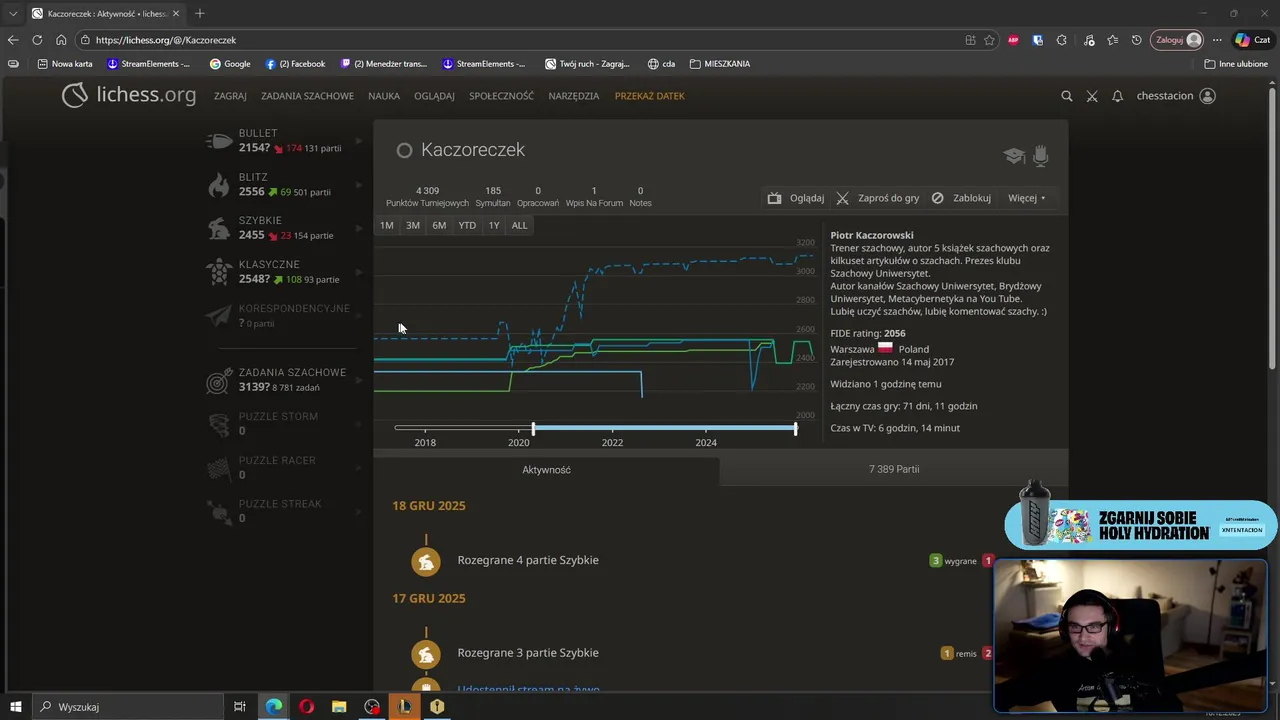Open the Klasyczne rating stats
The width and height of the screenshot is (1280, 720).
pyautogui.click(x=286, y=272)
